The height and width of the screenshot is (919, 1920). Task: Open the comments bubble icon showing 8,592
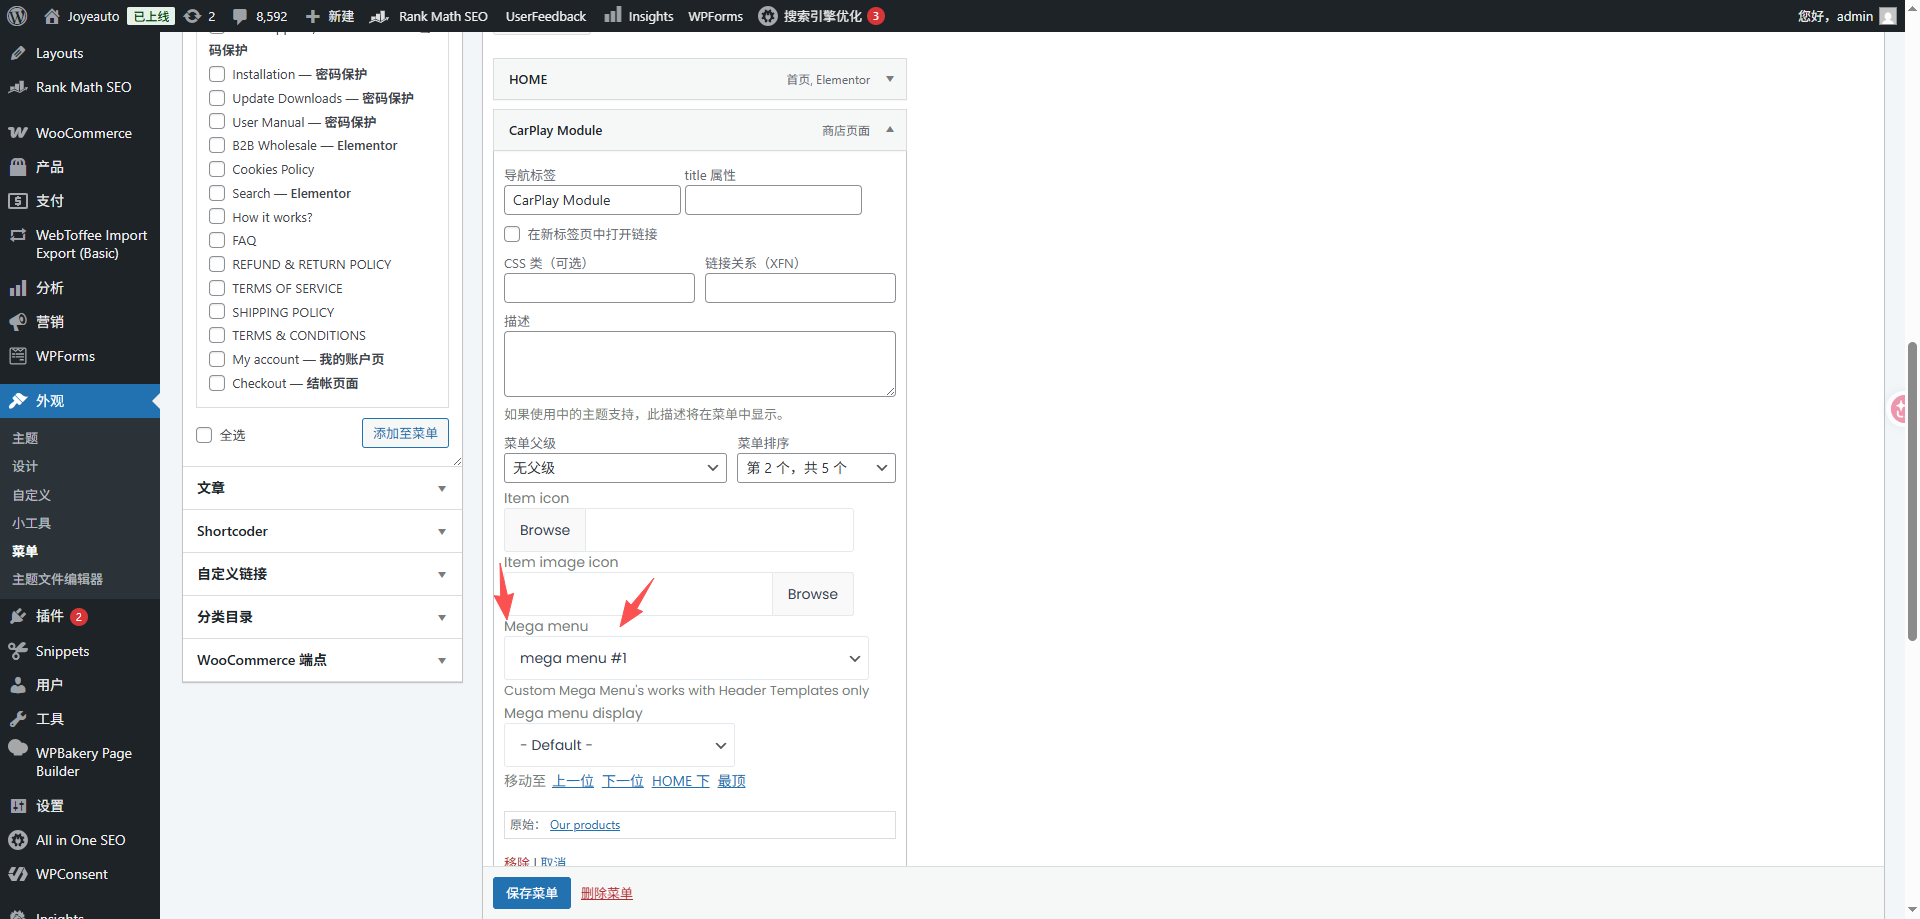click(240, 16)
